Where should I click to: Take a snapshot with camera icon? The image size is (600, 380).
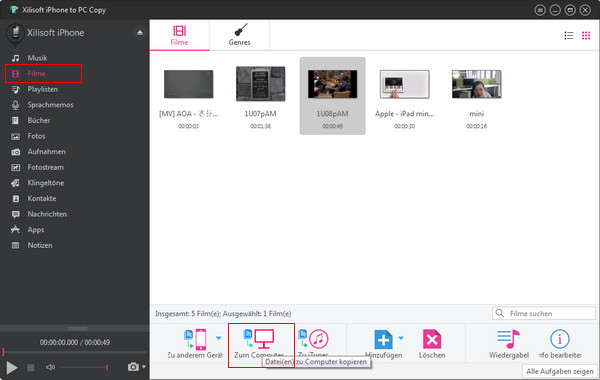click(133, 367)
